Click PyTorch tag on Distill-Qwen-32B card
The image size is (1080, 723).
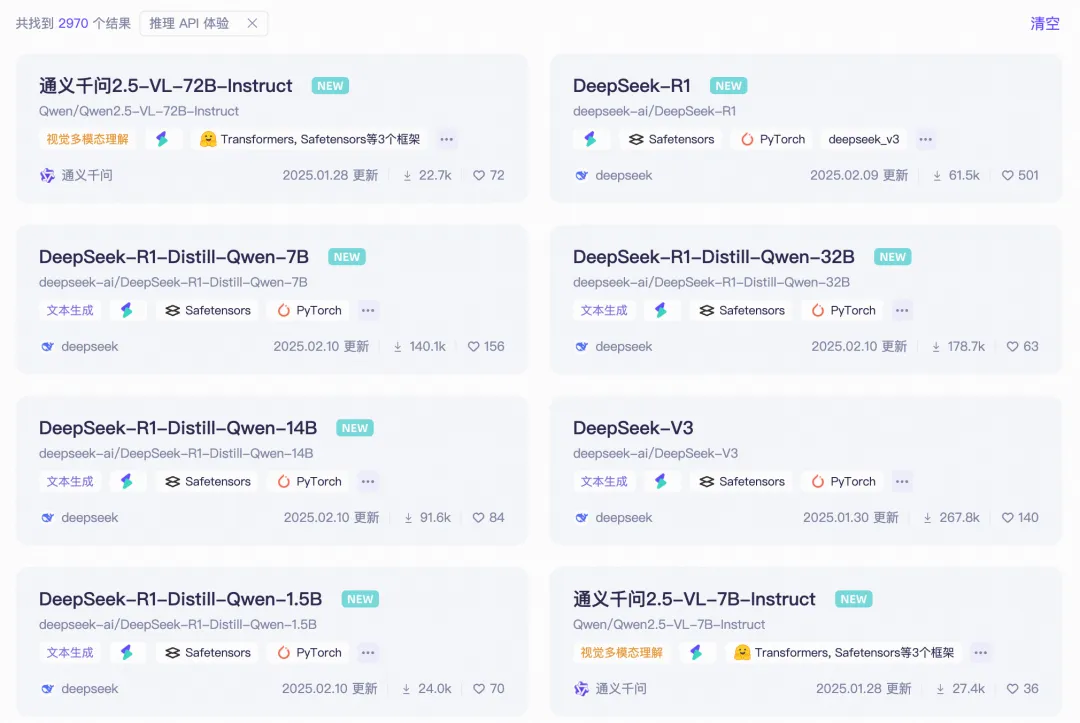[x=843, y=311]
